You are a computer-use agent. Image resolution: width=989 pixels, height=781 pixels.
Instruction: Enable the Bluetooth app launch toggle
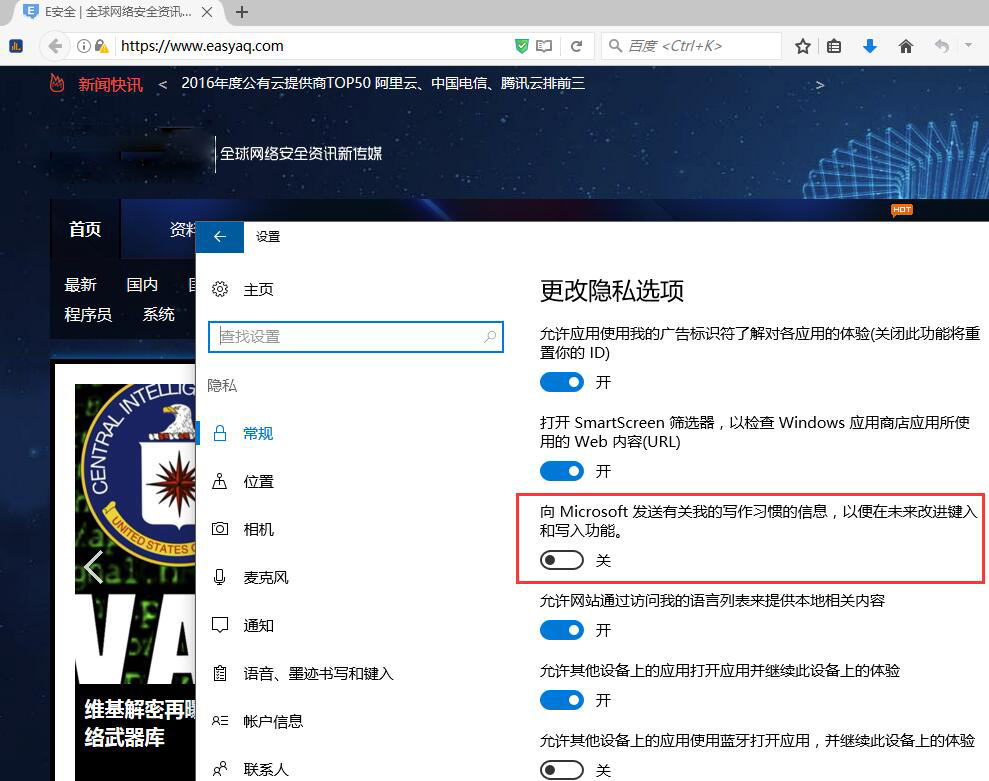561,770
